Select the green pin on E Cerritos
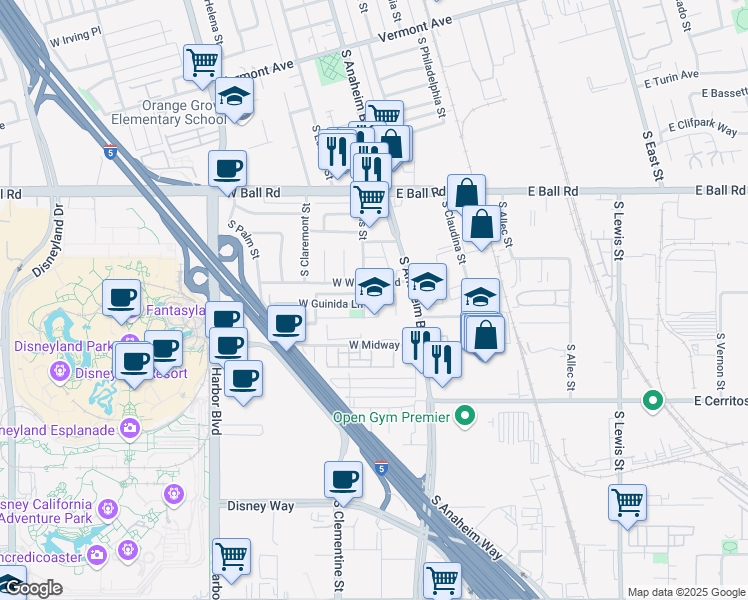 tap(653, 400)
